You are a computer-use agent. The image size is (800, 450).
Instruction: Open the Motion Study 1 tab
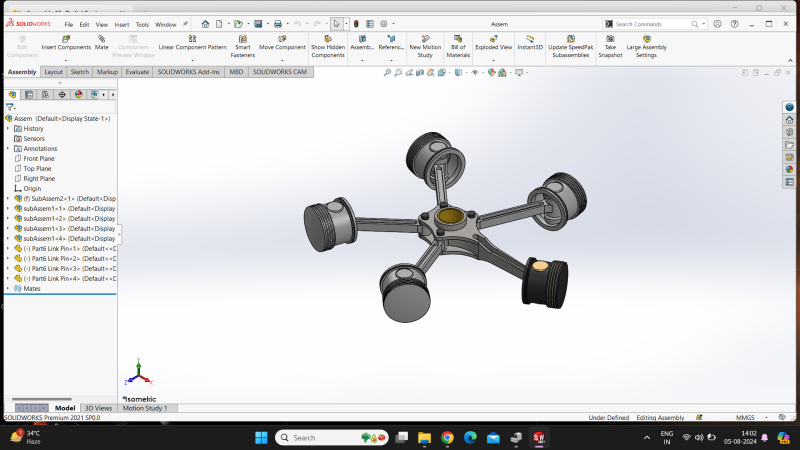click(x=144, y=408)
